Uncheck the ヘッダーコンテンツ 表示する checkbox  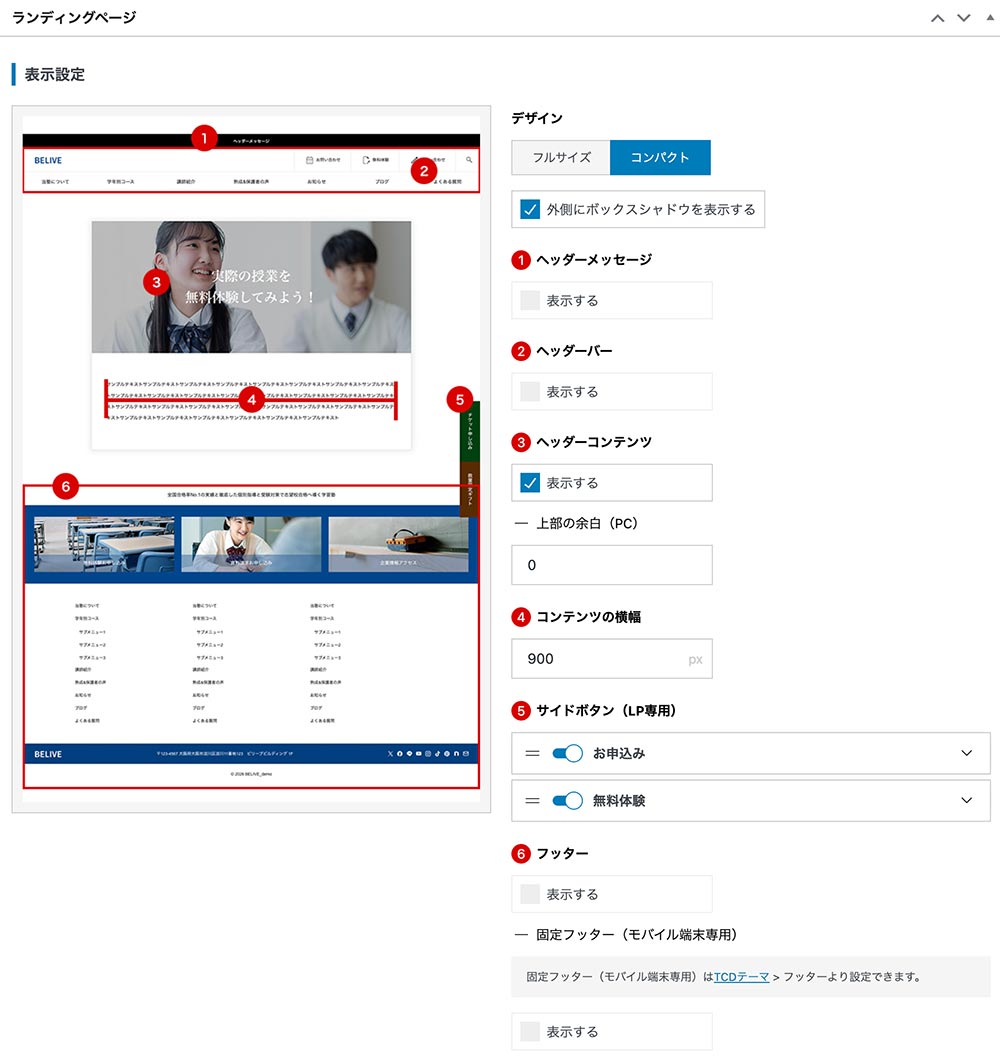tap(530, 483)
